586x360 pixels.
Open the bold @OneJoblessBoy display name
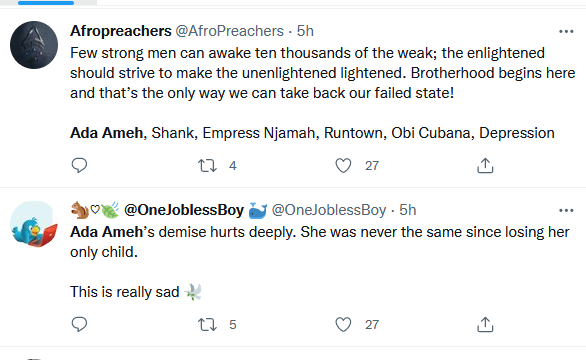click(183, 210)
